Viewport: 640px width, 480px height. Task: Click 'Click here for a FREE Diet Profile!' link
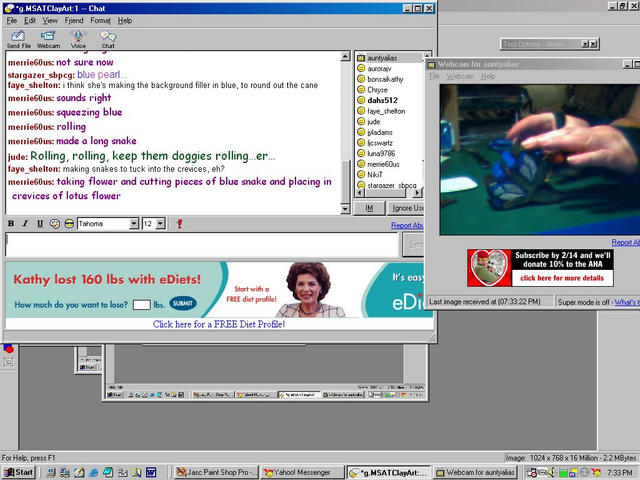(219, 324)
